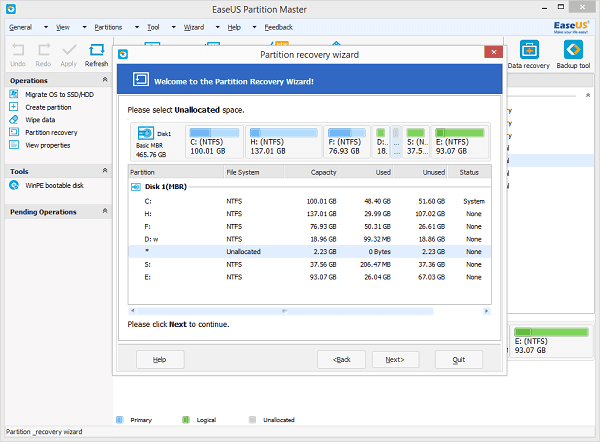Select the small unallocated block in disk map
The image size is (600, 442).
(x=396, y=142)
